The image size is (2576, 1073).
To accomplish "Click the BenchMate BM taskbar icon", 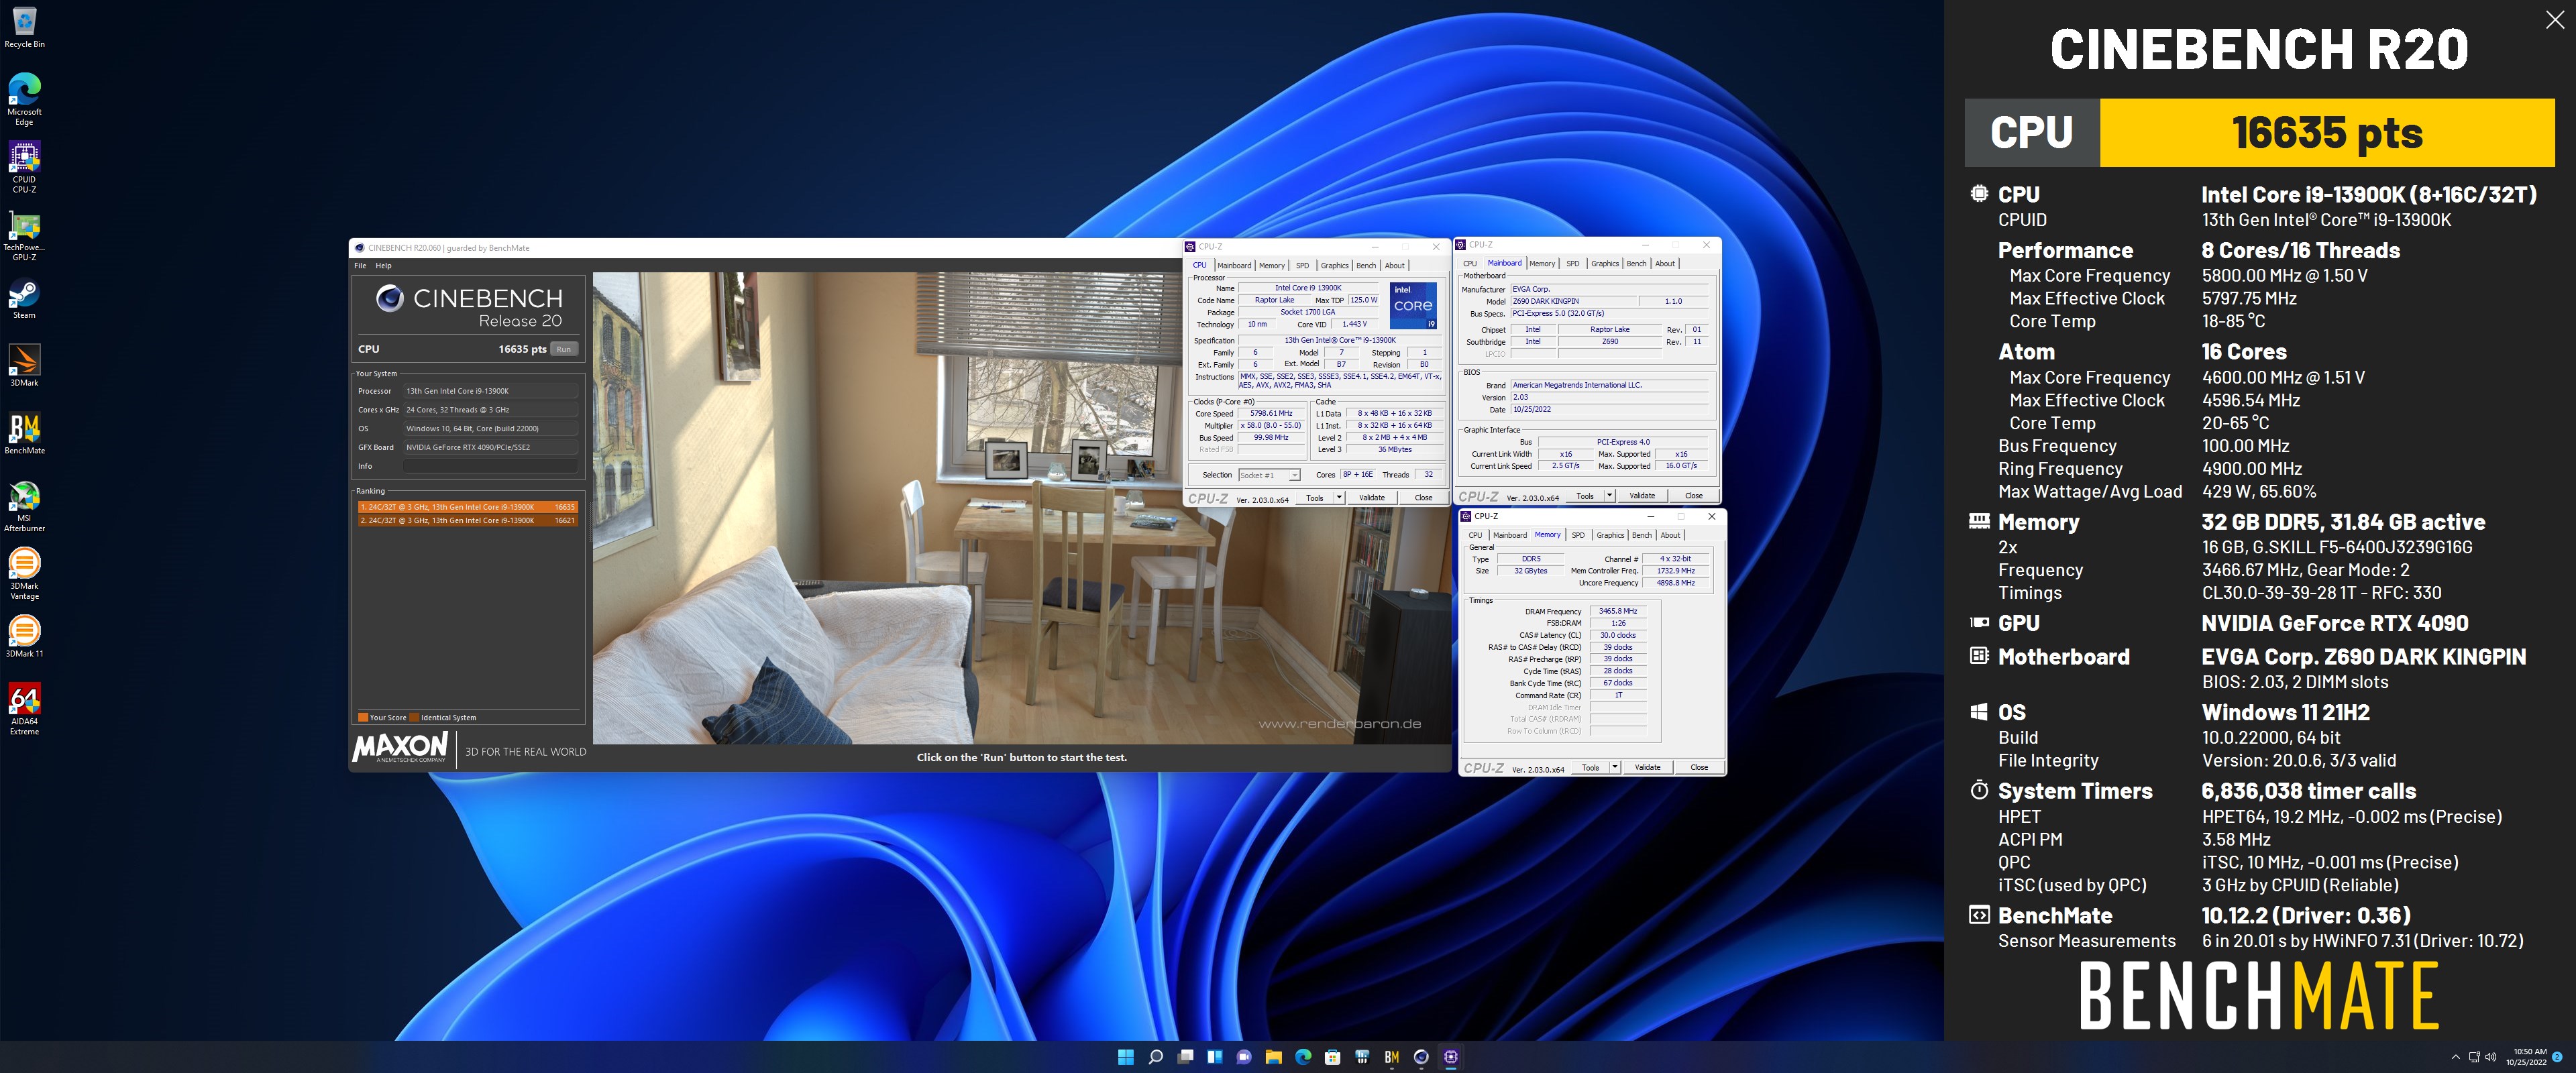I will point(1392,1057).
